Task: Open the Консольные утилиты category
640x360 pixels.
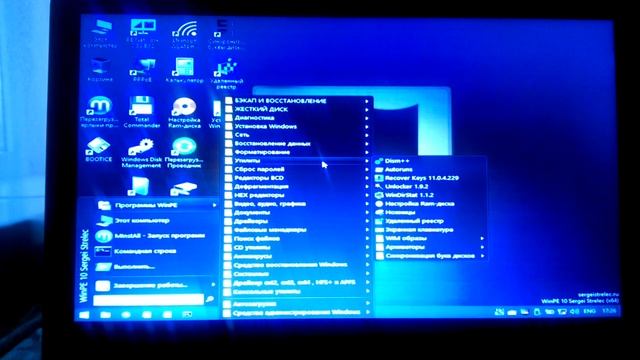Action: pyautogui.click(x=298, y=291)
